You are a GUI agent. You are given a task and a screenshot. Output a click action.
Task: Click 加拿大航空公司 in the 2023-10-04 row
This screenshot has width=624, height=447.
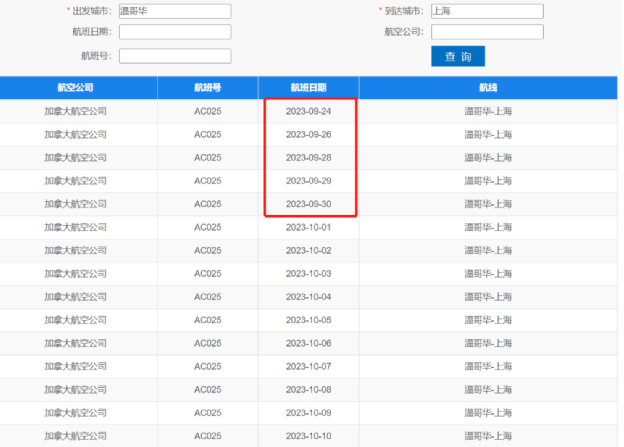(75, 297)
